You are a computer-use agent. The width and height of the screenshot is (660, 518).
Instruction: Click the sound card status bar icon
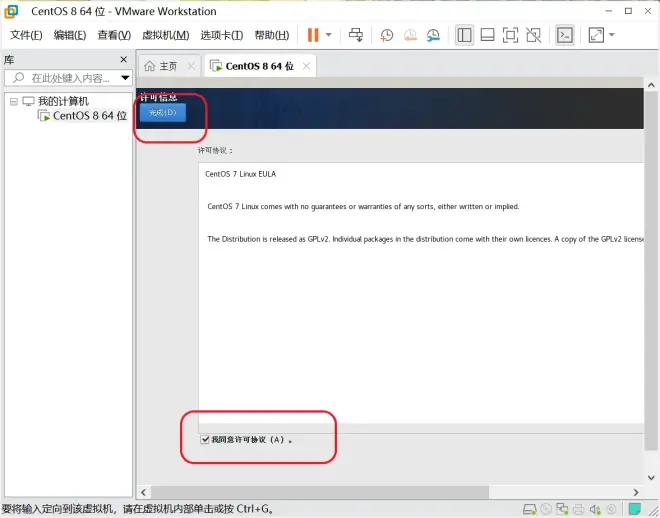[x=595, y=510]
